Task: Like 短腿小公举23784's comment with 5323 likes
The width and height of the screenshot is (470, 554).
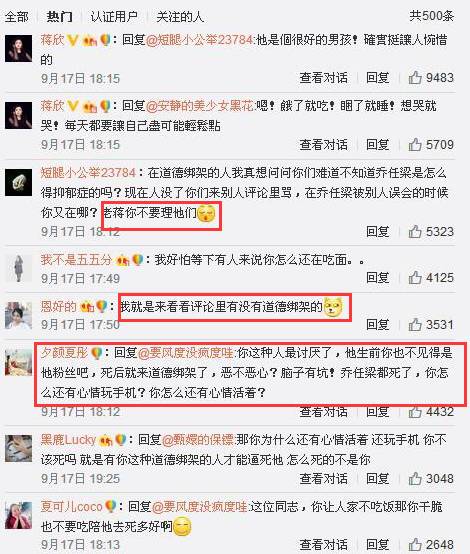Action: click(415, 231)
